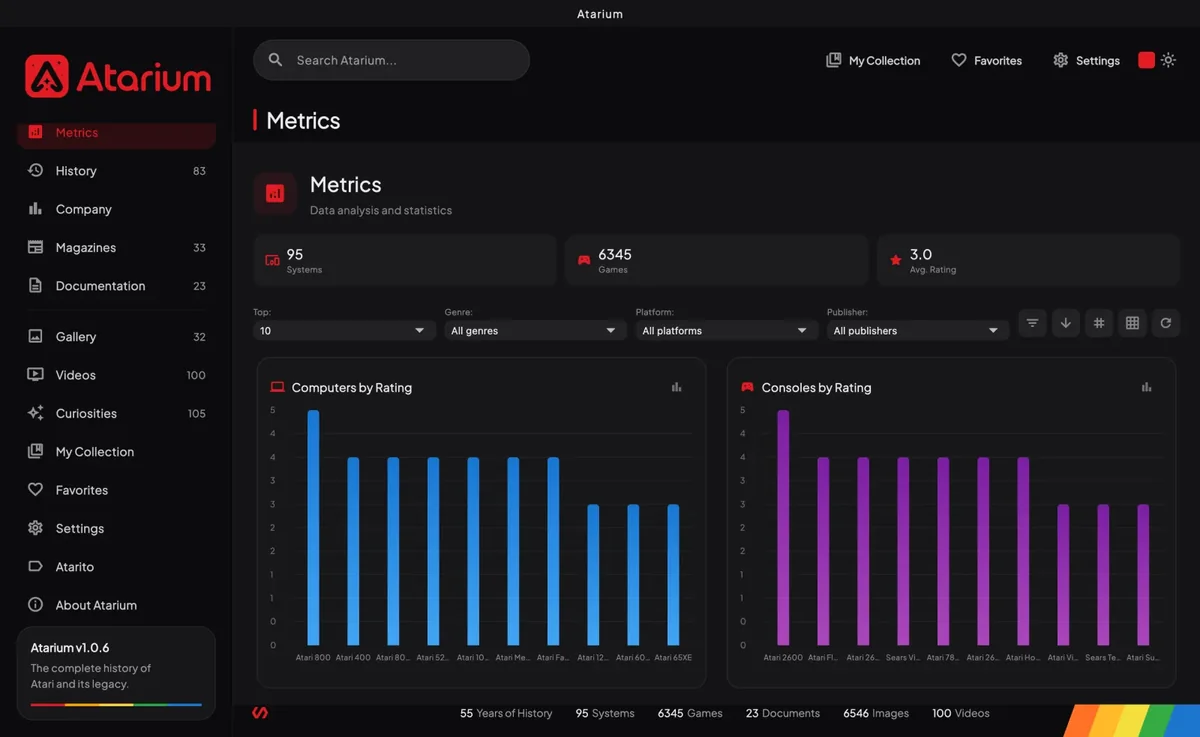
Task: Go to the Curiosities section
Action: 116,413
